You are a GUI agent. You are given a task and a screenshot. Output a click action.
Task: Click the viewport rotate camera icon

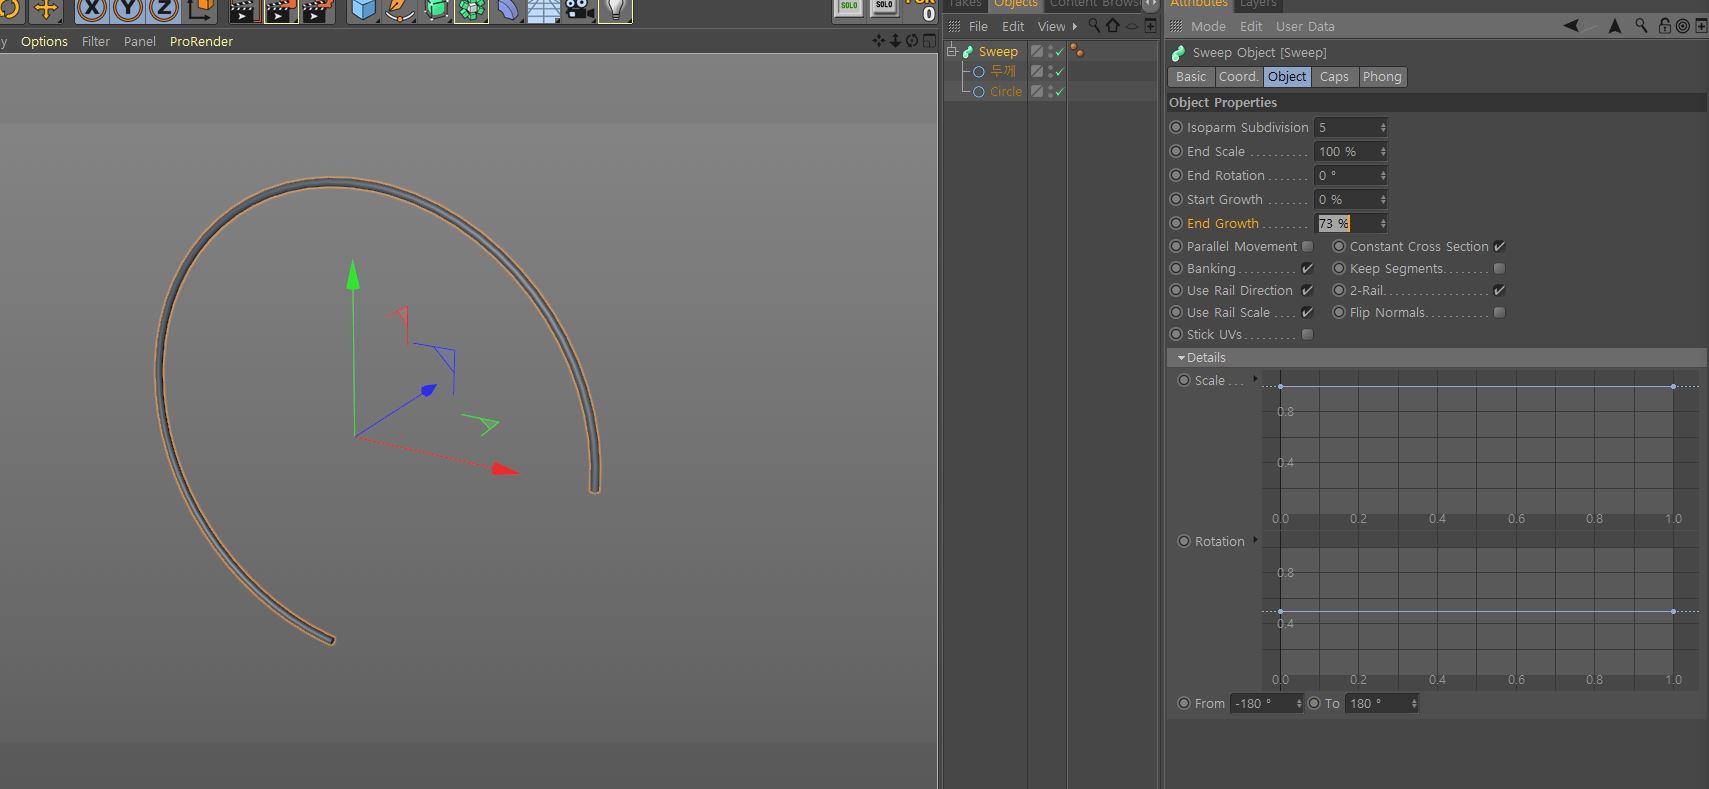click(911, 41)
